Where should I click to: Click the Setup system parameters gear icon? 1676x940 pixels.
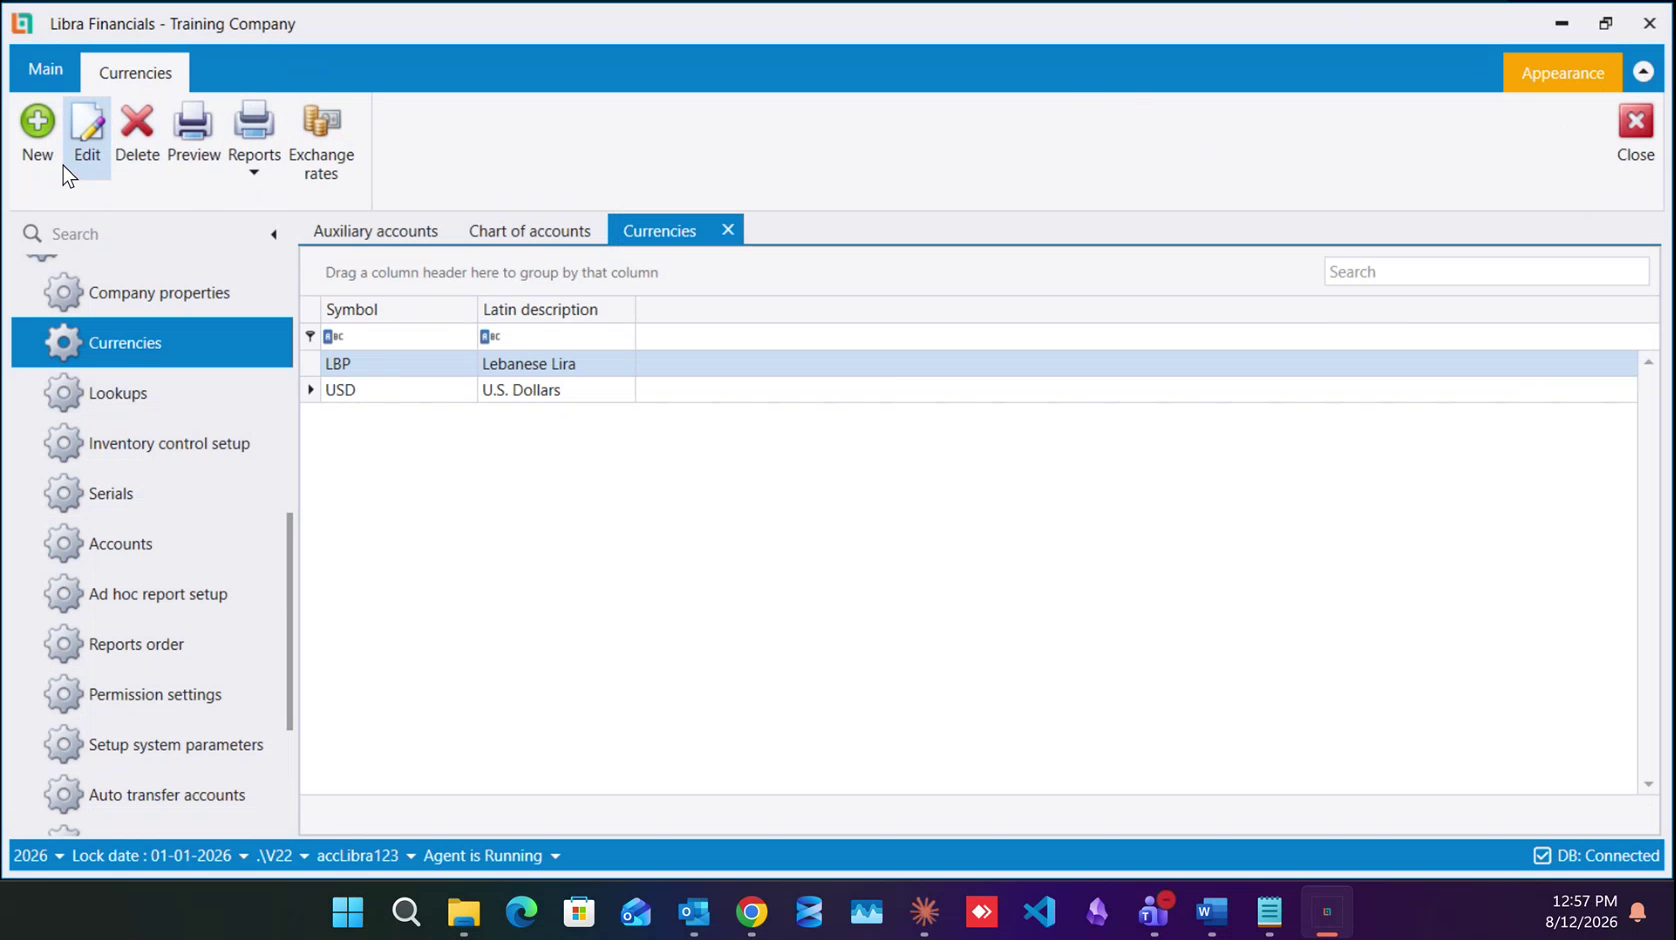tap(63, 745)
